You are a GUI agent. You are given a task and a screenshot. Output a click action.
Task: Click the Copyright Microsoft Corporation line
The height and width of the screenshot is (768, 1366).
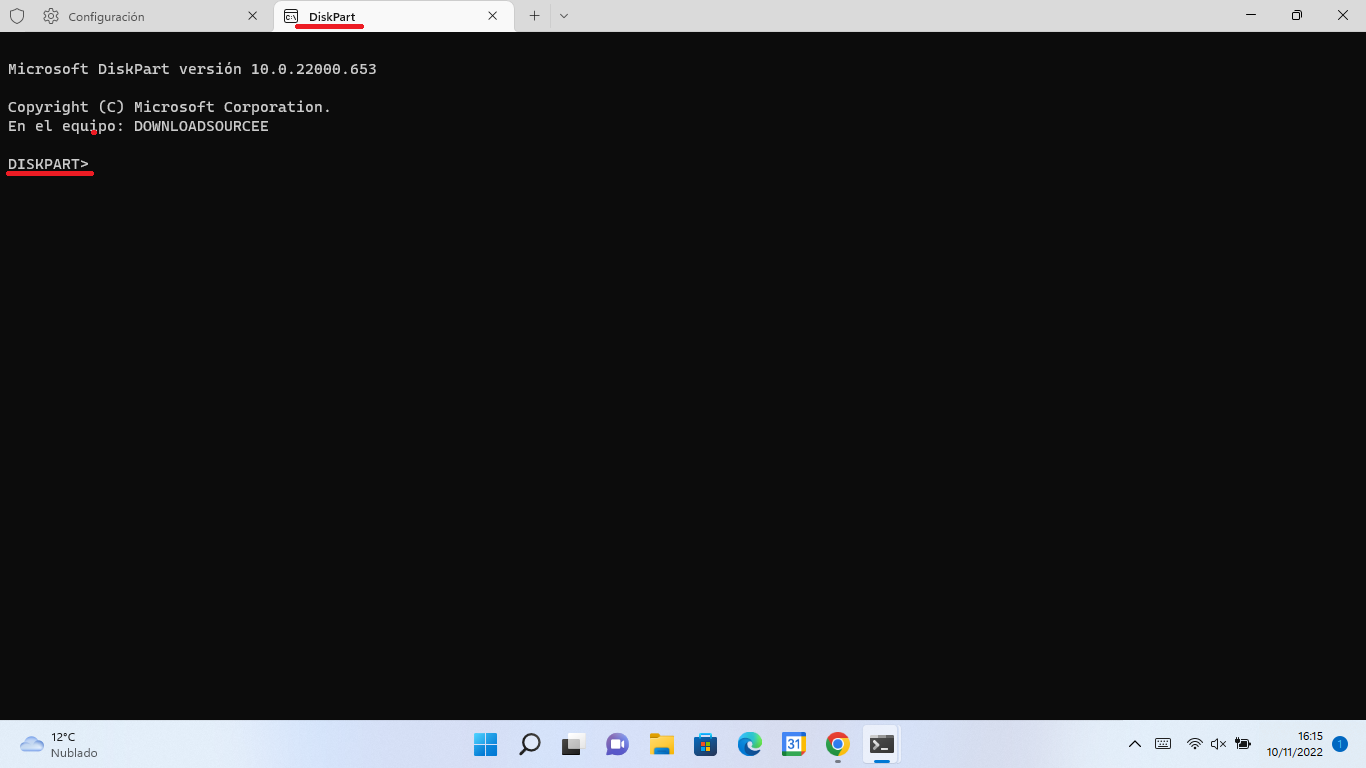click(x=169, y=107)
